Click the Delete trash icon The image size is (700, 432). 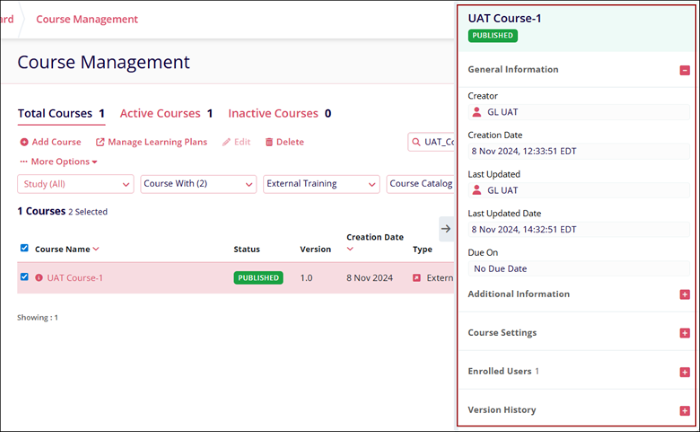click(269, 142)
